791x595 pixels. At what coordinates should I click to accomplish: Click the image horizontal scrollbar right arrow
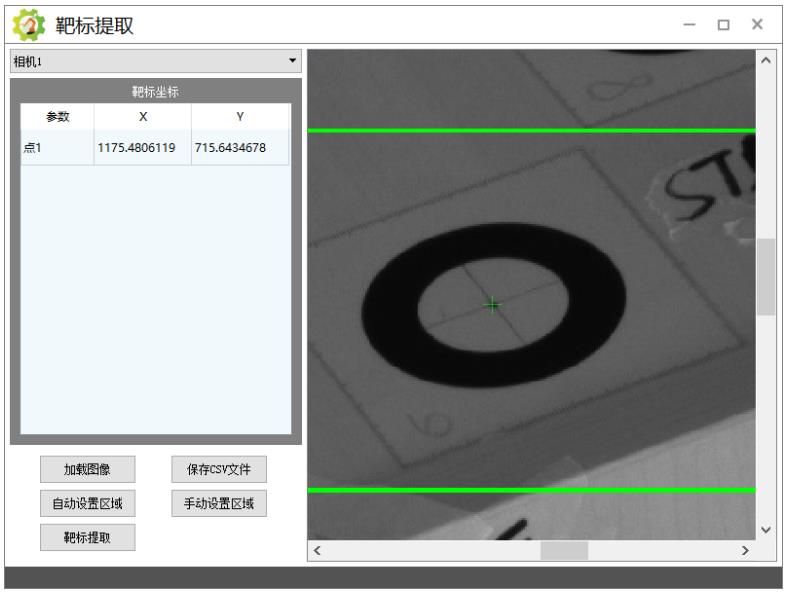pyautogui.click(x=746, y=551)
